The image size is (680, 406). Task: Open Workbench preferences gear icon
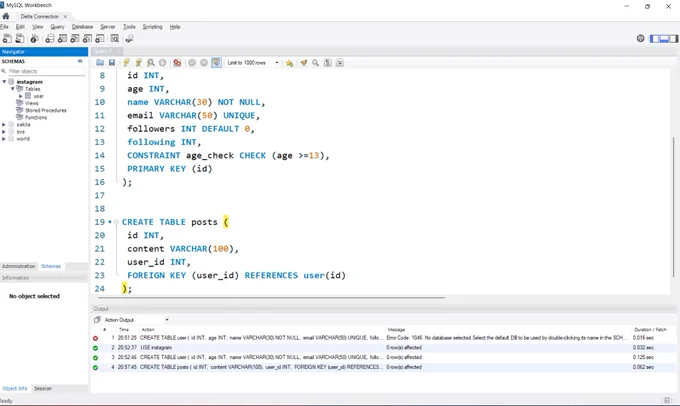[x=641, y=39]
